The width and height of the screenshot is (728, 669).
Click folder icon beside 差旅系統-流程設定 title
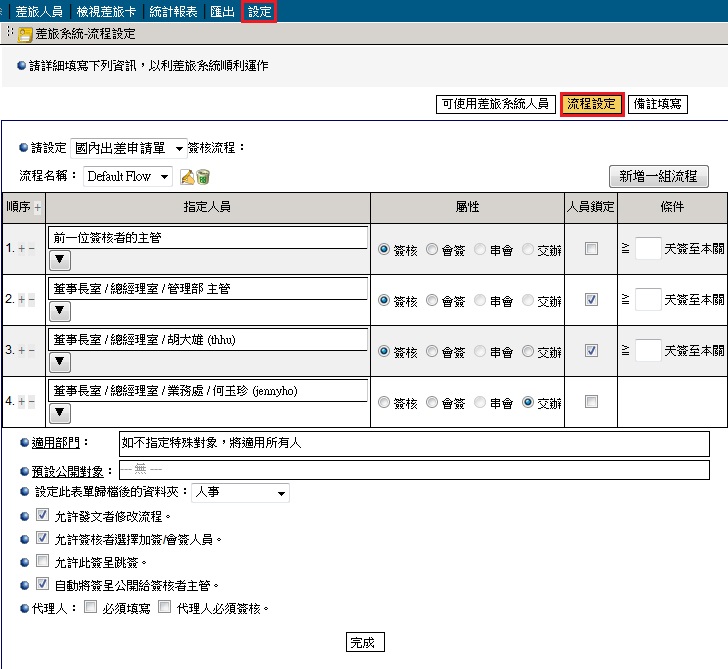point(25,34)
